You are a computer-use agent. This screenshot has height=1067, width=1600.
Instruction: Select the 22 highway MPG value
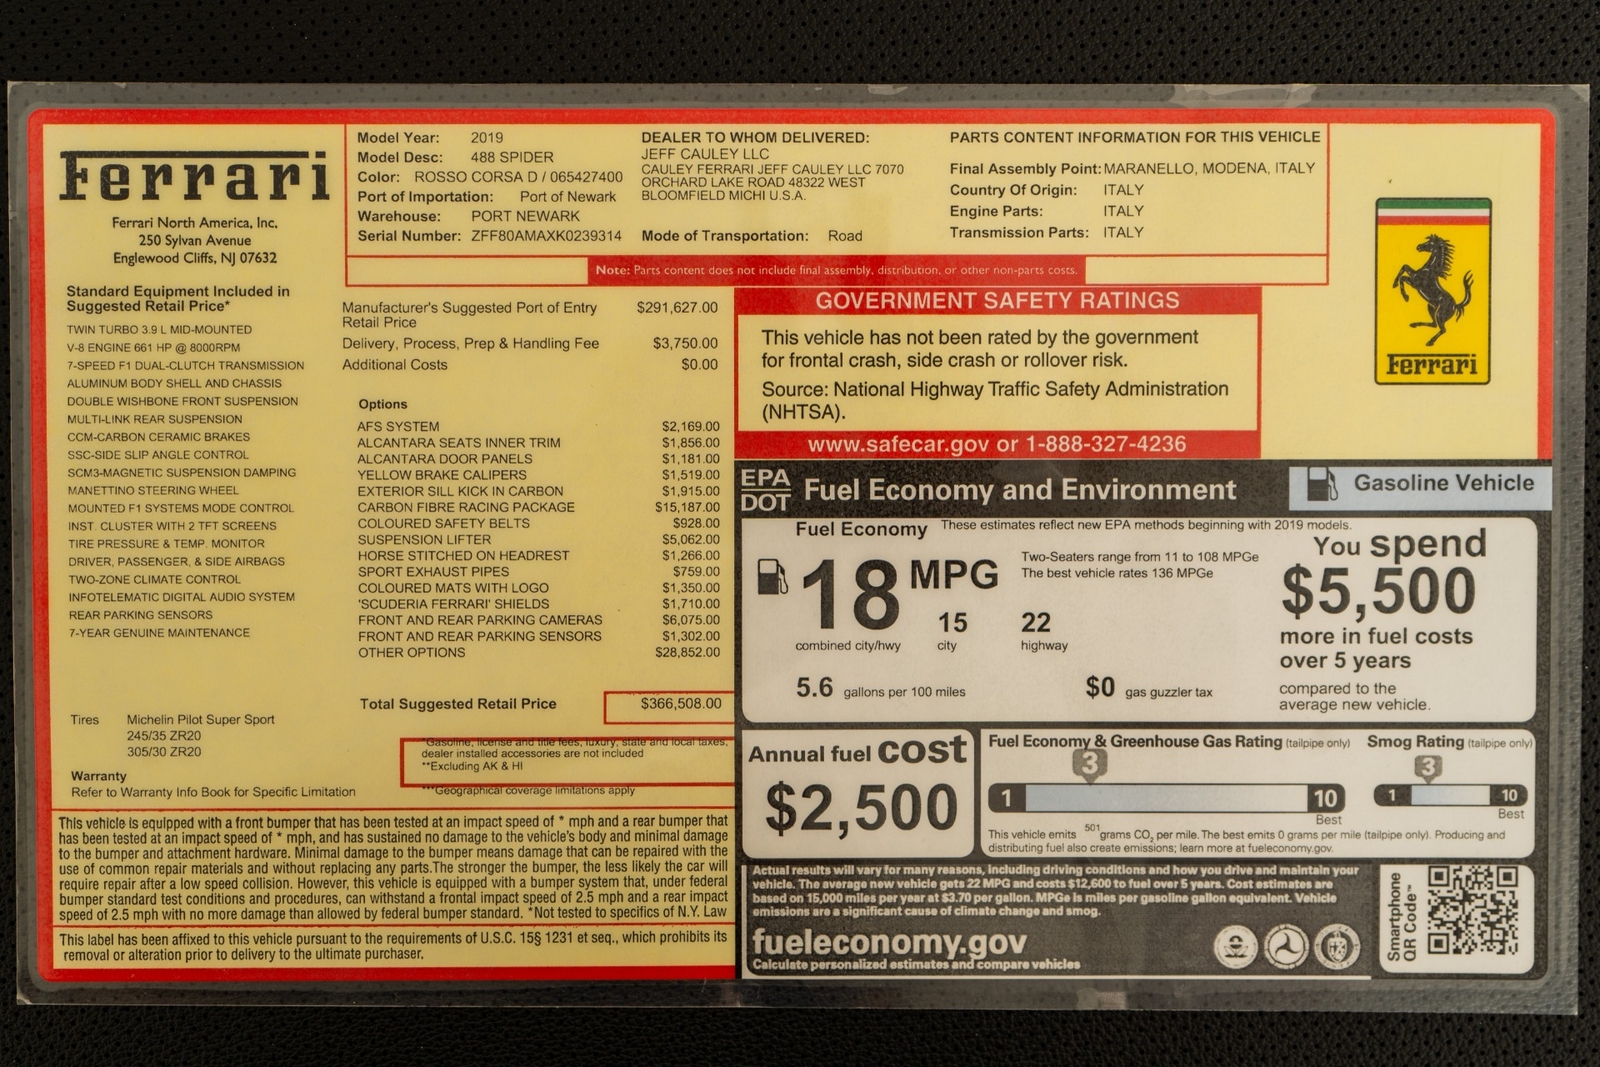tap(1036, 623)
